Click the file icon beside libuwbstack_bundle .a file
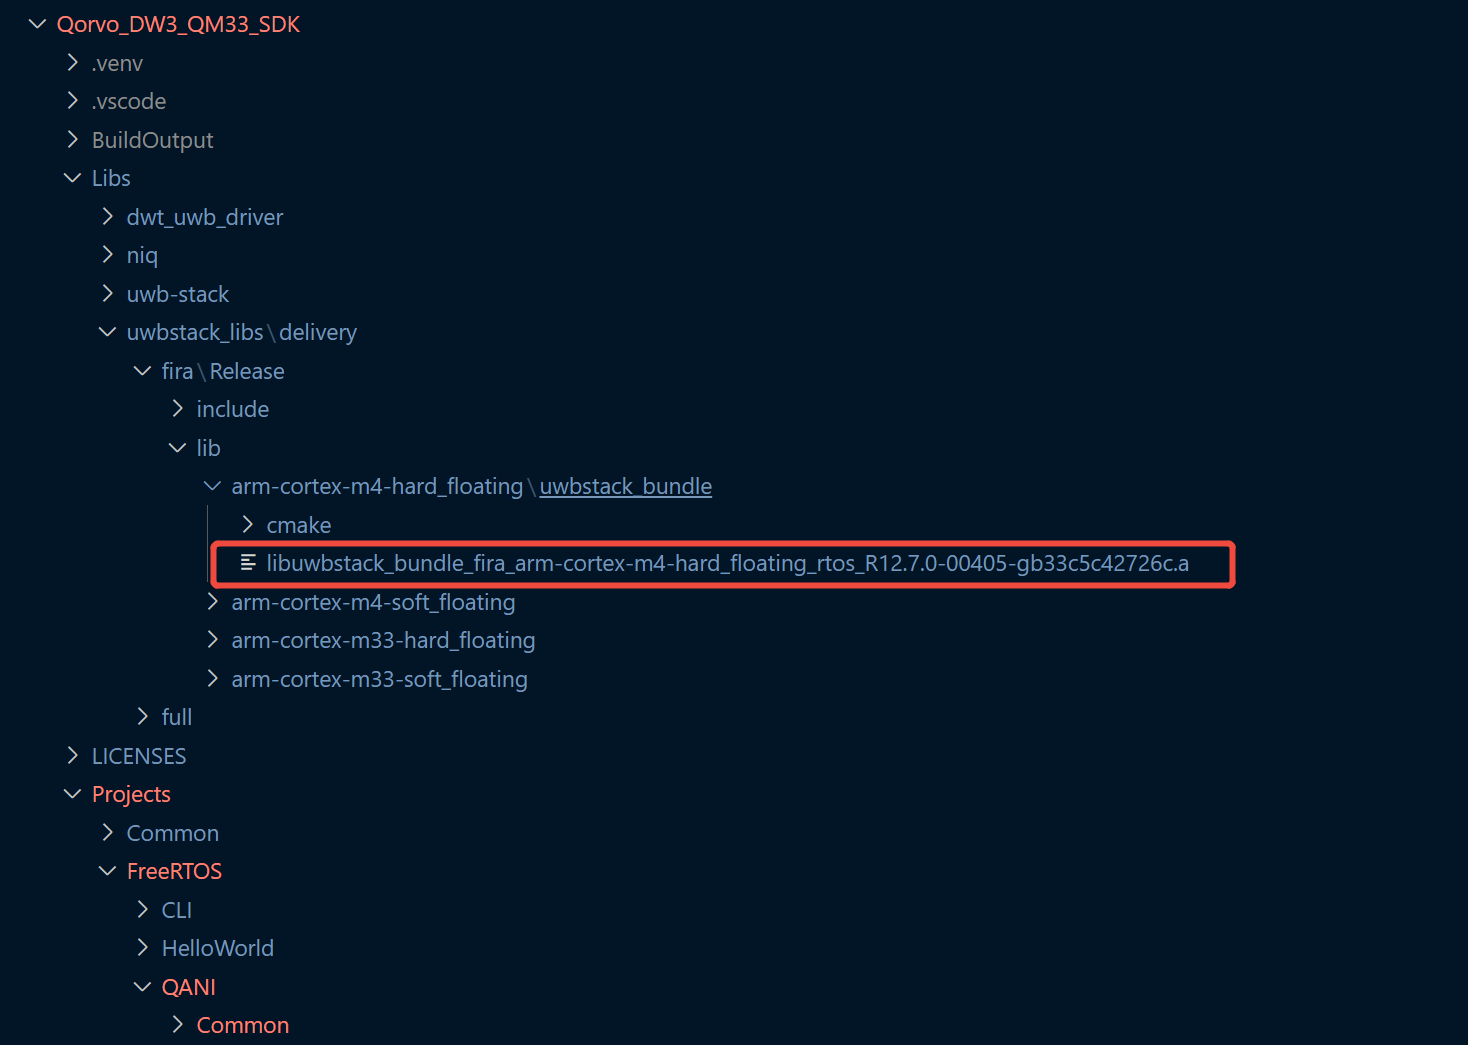The width and height of the screenshot is (1468, 1045). coord(248,563)
